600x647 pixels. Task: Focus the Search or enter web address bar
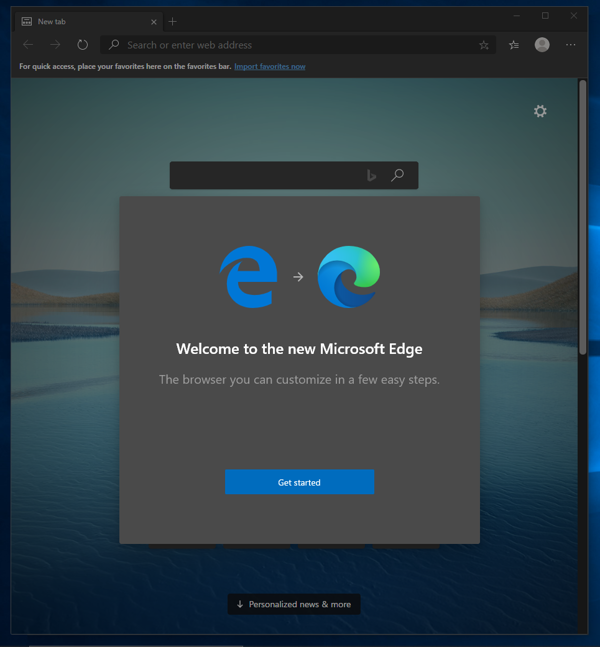click(298, 45)
